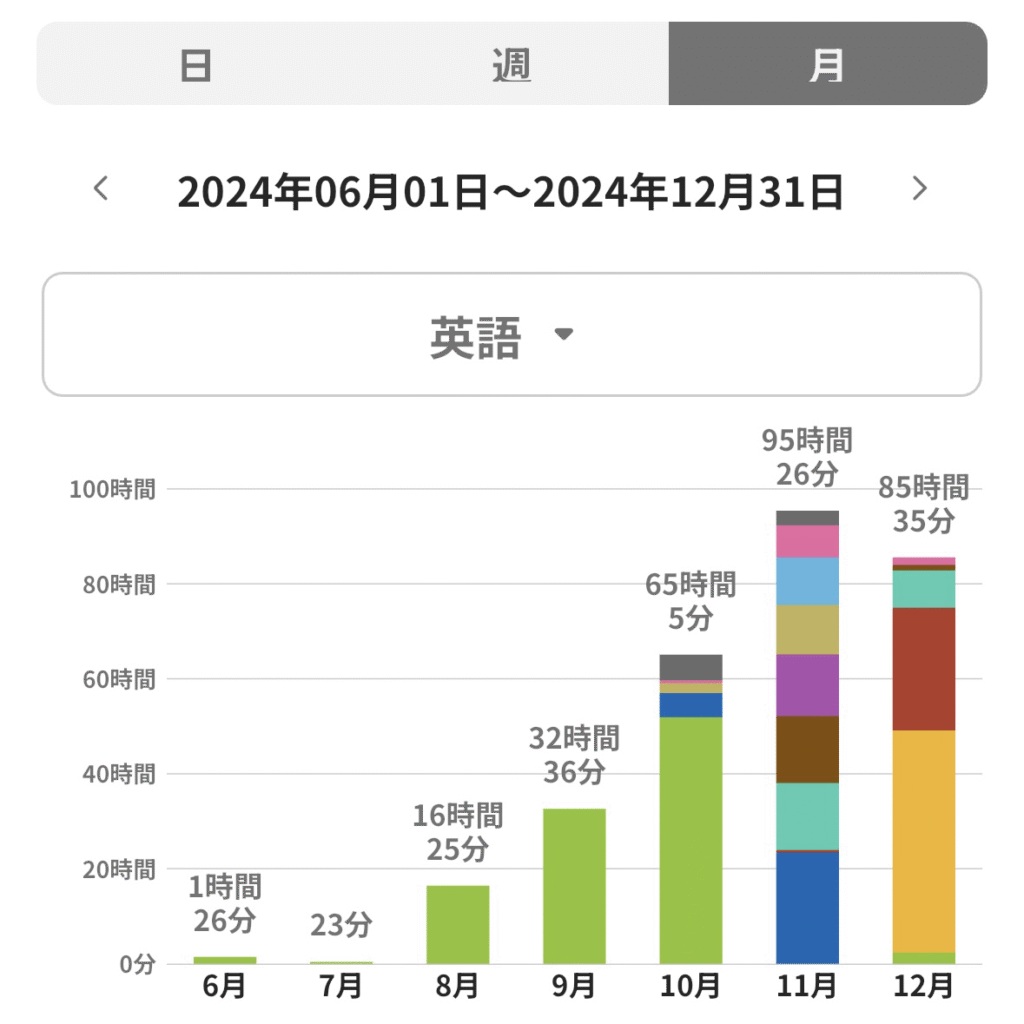Screen dimensions: 1024x1024
Task: Switch to the 日 (day) tab
Action: click(x=195, y=64)
